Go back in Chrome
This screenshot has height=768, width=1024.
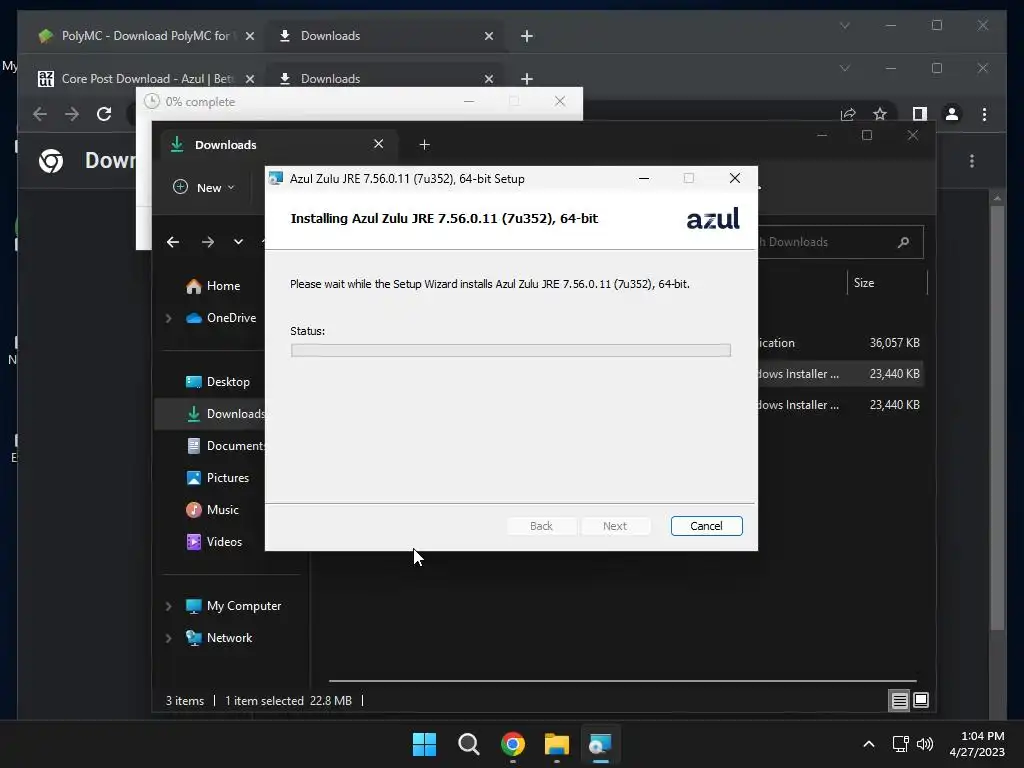click(40, 114)
